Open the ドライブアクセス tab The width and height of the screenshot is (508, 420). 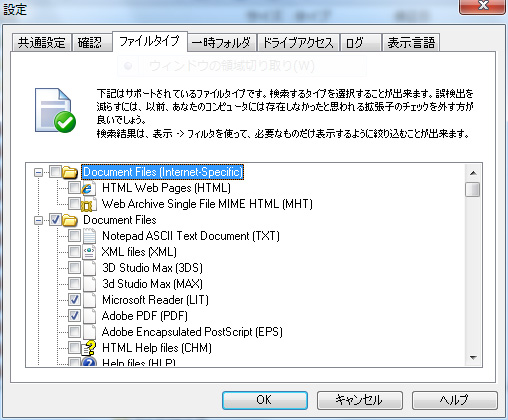coord(298,43)
